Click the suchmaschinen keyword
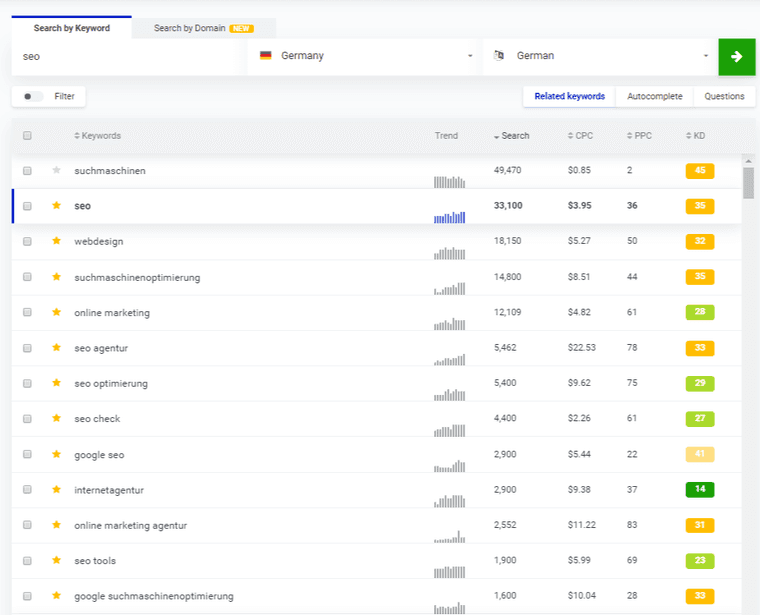Screen dimensions: 760x615 pyautogui.click(x=110, y=171)
